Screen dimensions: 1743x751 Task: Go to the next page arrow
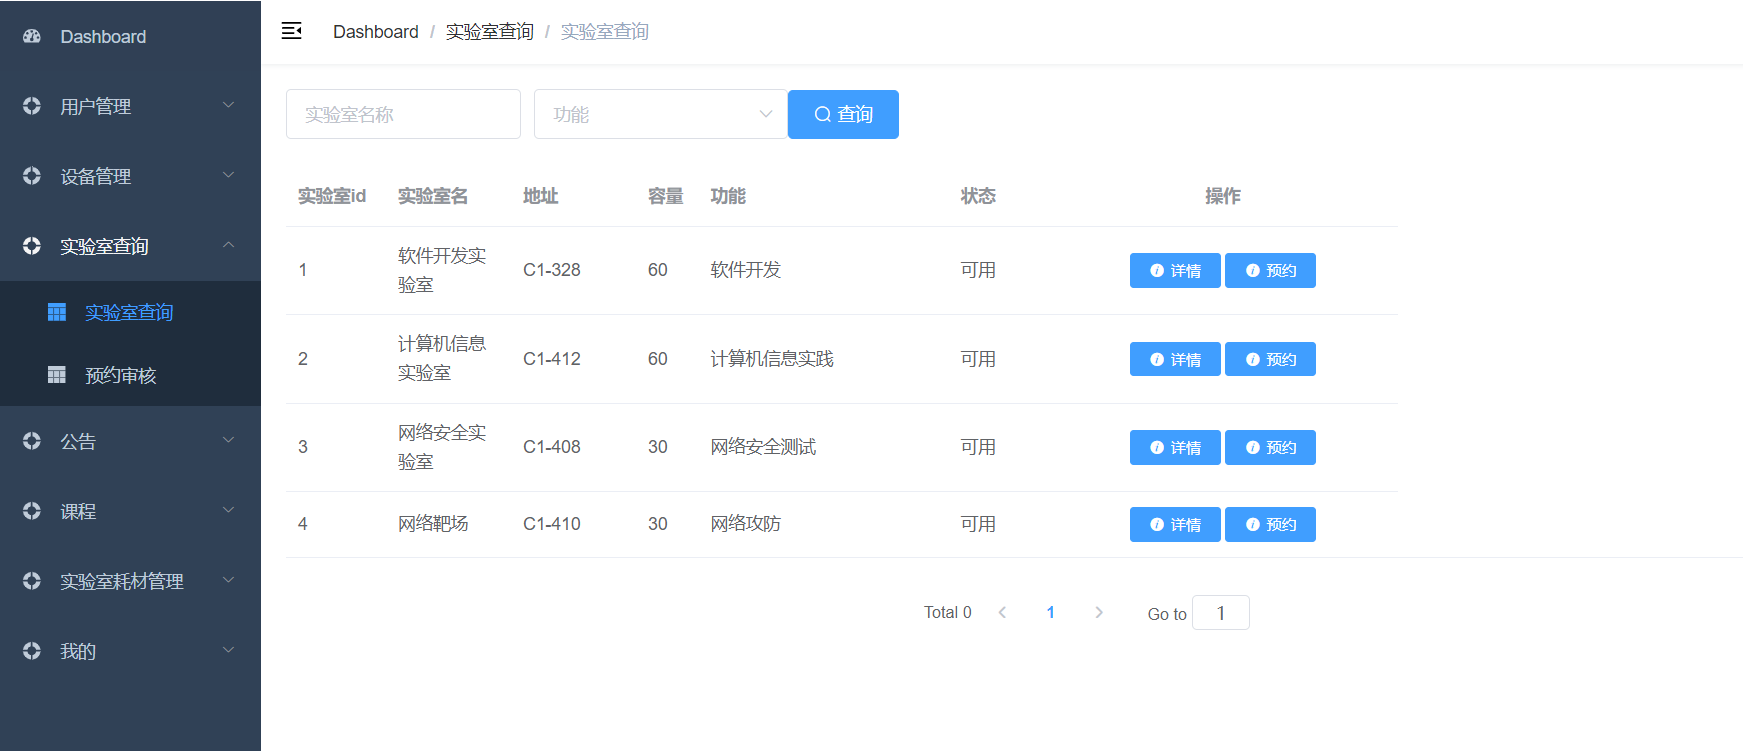click(1099, 612)
